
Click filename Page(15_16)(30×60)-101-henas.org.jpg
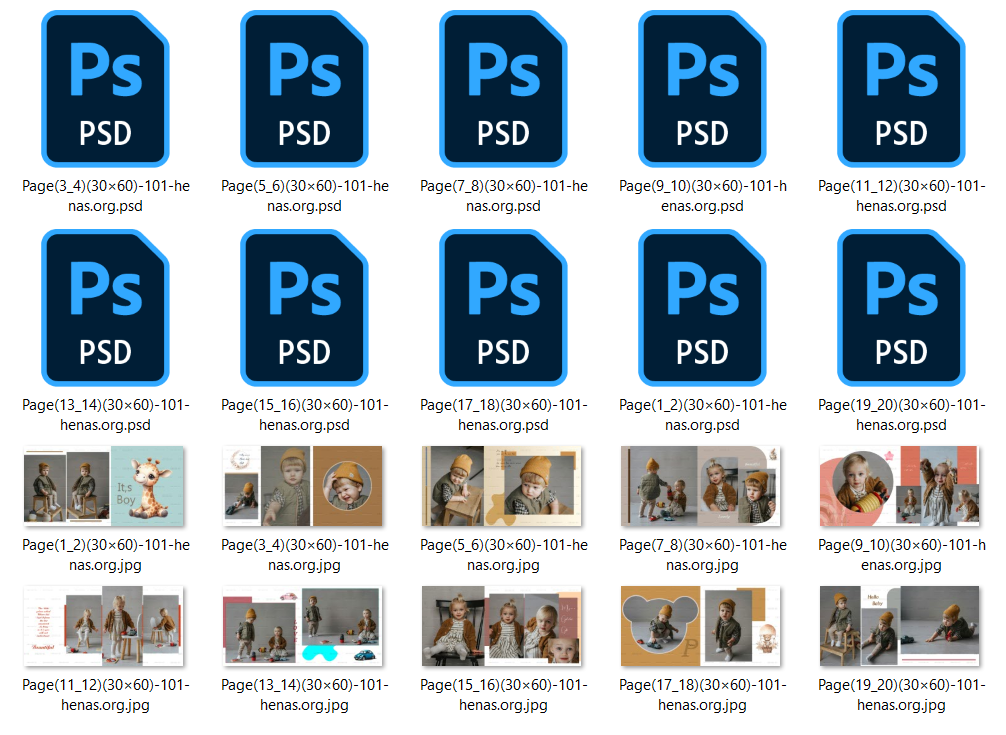[504, 695]
